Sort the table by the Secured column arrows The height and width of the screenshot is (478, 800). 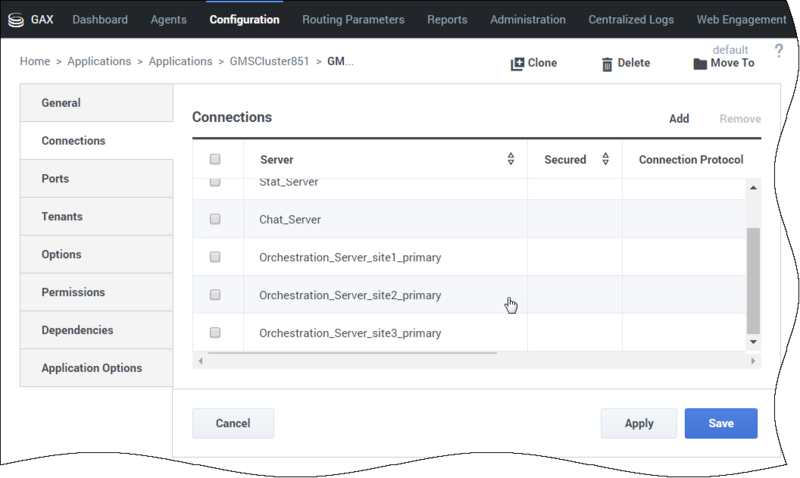pyautogui.click(x=606, y=159)
